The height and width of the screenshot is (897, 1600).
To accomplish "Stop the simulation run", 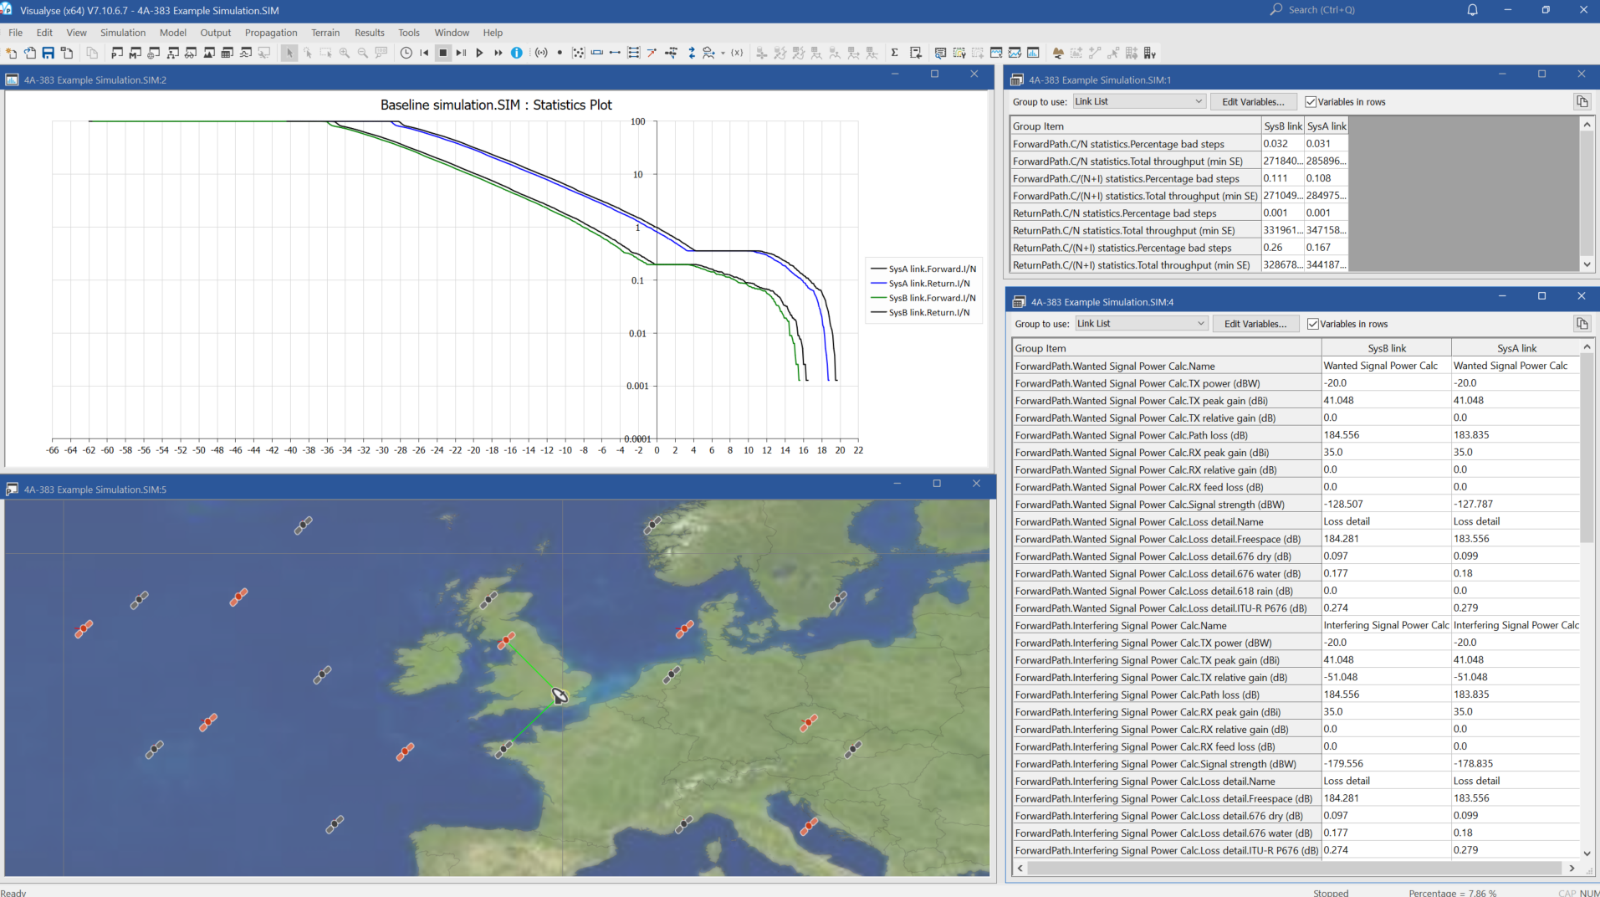I will pos(443,53).
